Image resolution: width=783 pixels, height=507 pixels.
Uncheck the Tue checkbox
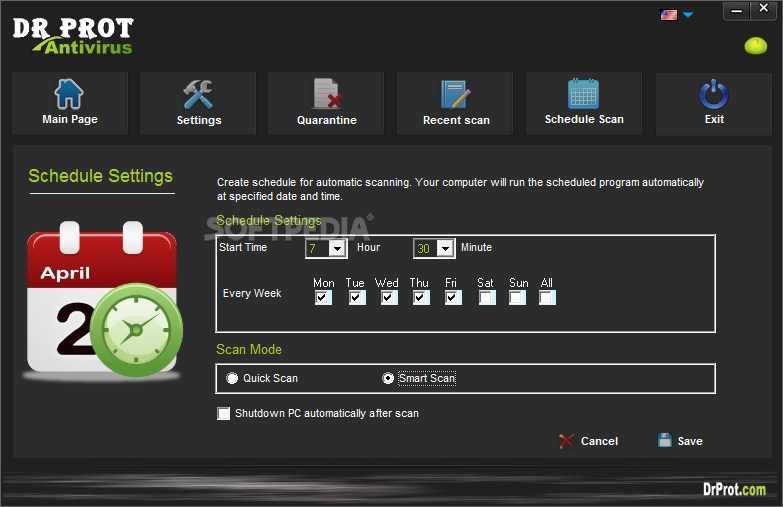point(357,298)
